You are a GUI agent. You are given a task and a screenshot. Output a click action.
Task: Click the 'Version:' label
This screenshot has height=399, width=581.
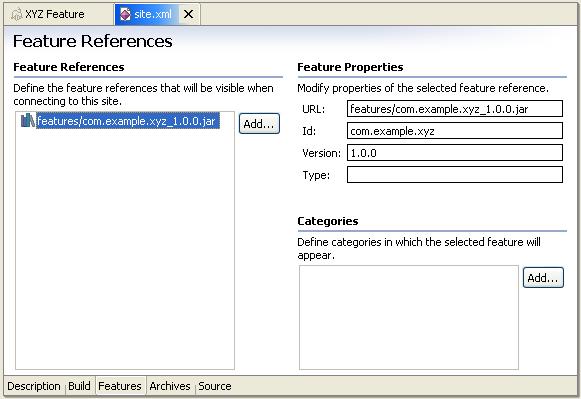[x=321, y=153]
